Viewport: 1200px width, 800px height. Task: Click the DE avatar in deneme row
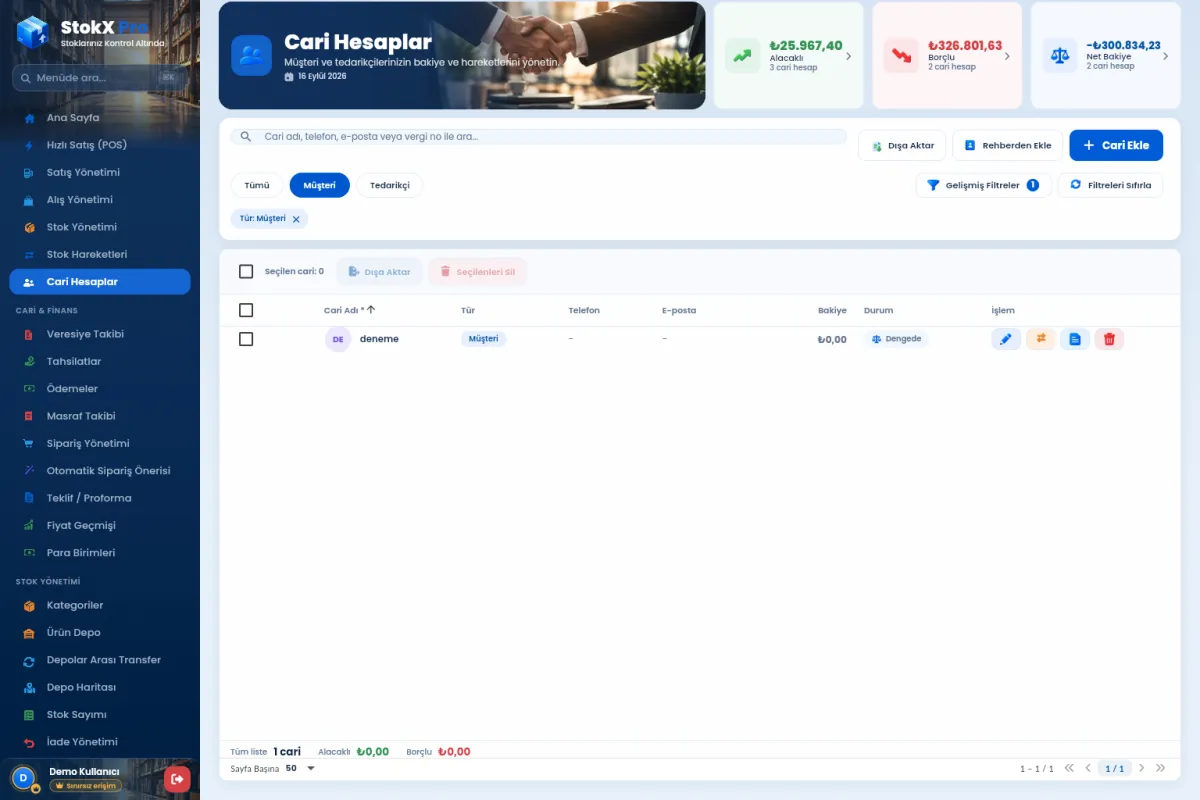338,339
